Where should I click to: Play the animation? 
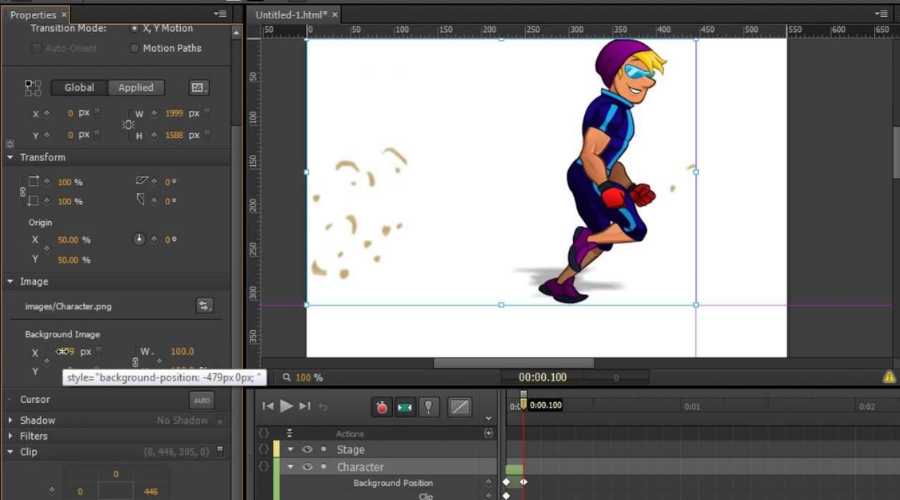point(286,406)
